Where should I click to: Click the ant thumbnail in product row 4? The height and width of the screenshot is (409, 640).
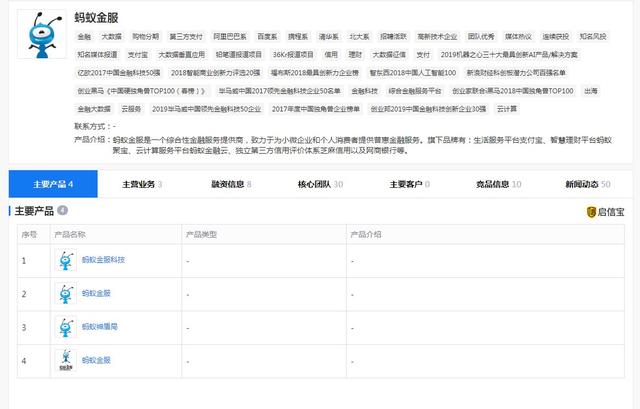(66, 361)
